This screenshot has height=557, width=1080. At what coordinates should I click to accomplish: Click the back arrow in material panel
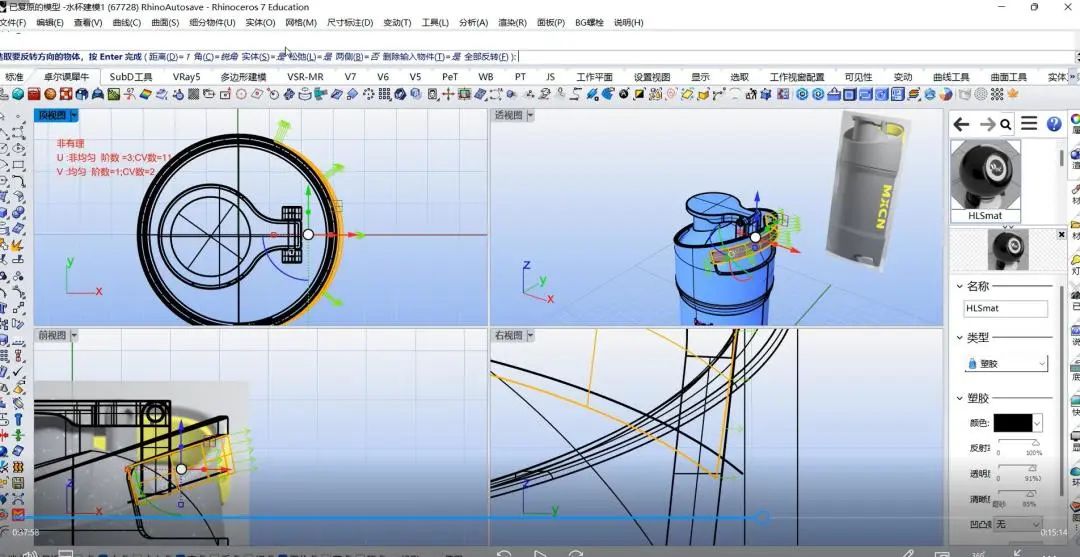961,124
